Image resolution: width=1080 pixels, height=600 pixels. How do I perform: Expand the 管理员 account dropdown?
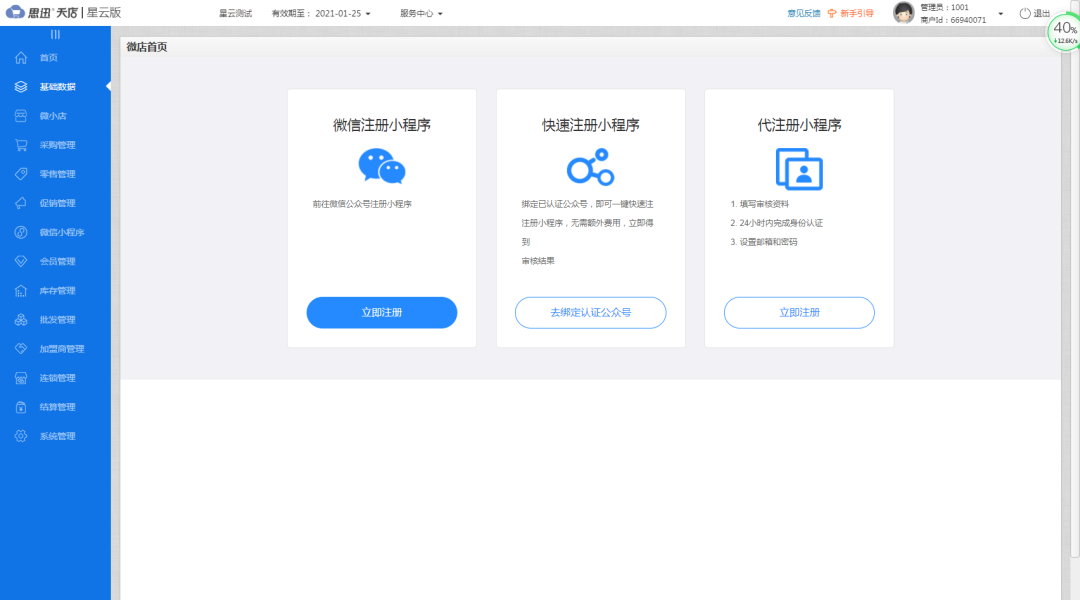[955, 13]
